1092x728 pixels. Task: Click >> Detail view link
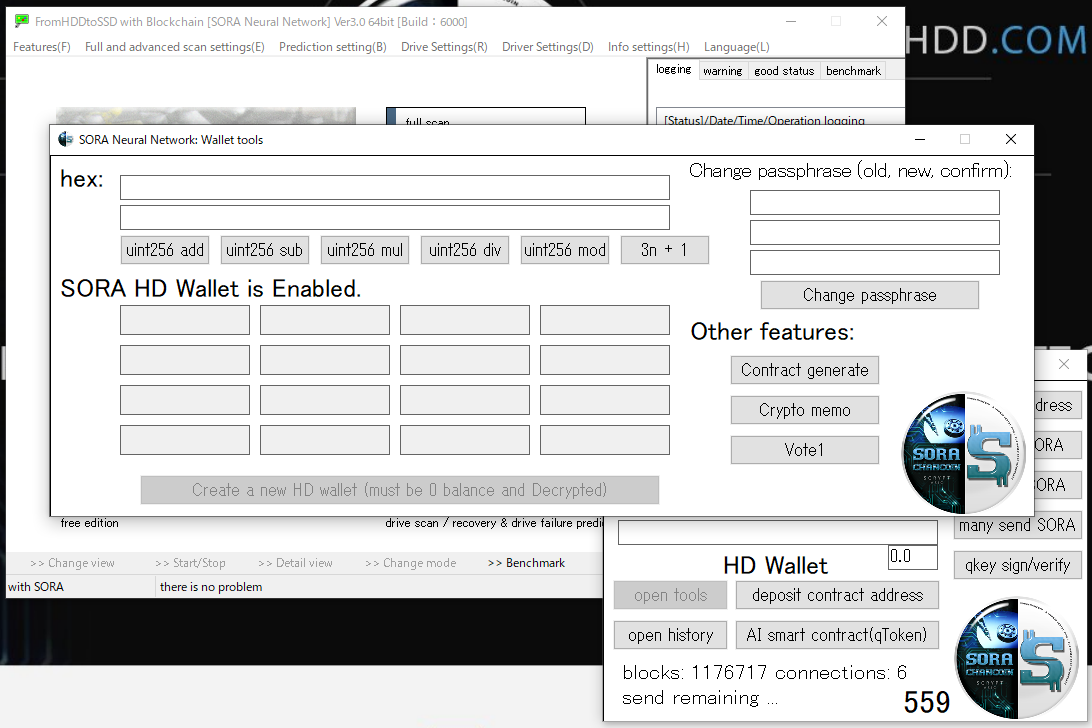point(295,563)
